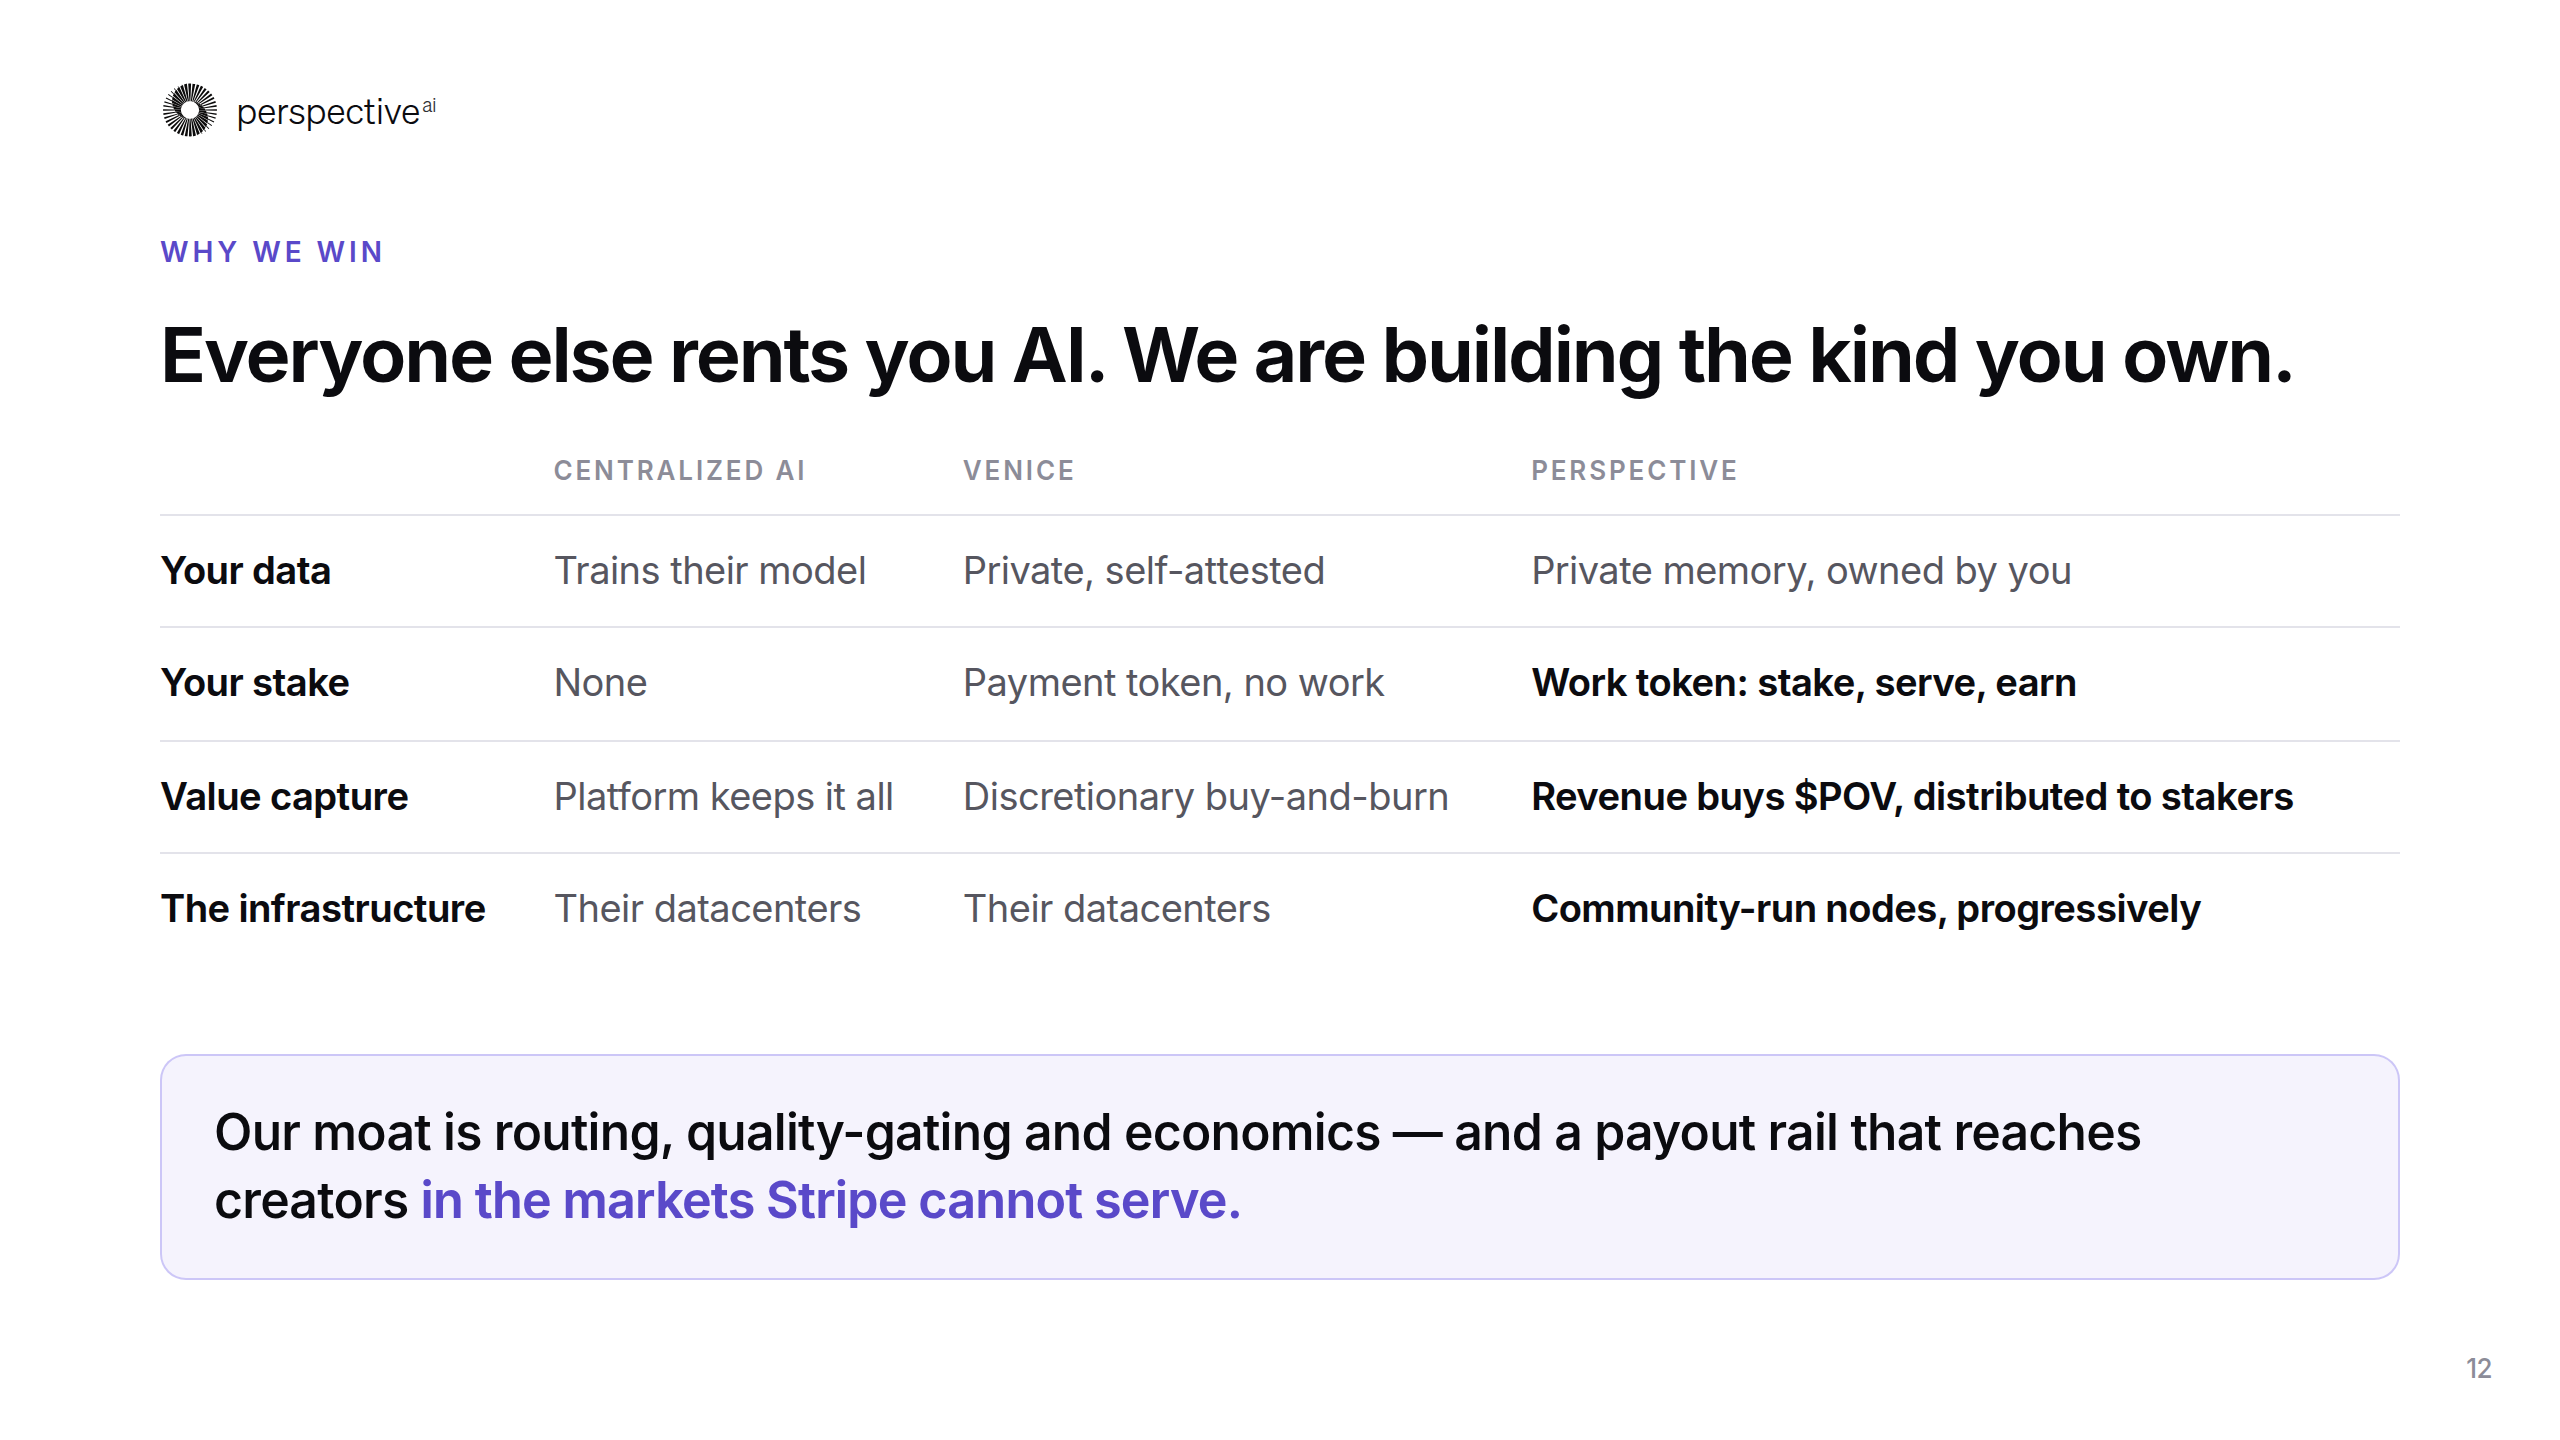The height and width of the screenshot is (1440, 2560).
Task: Click the slide headline about renting AI
Action: [1226, 356]
